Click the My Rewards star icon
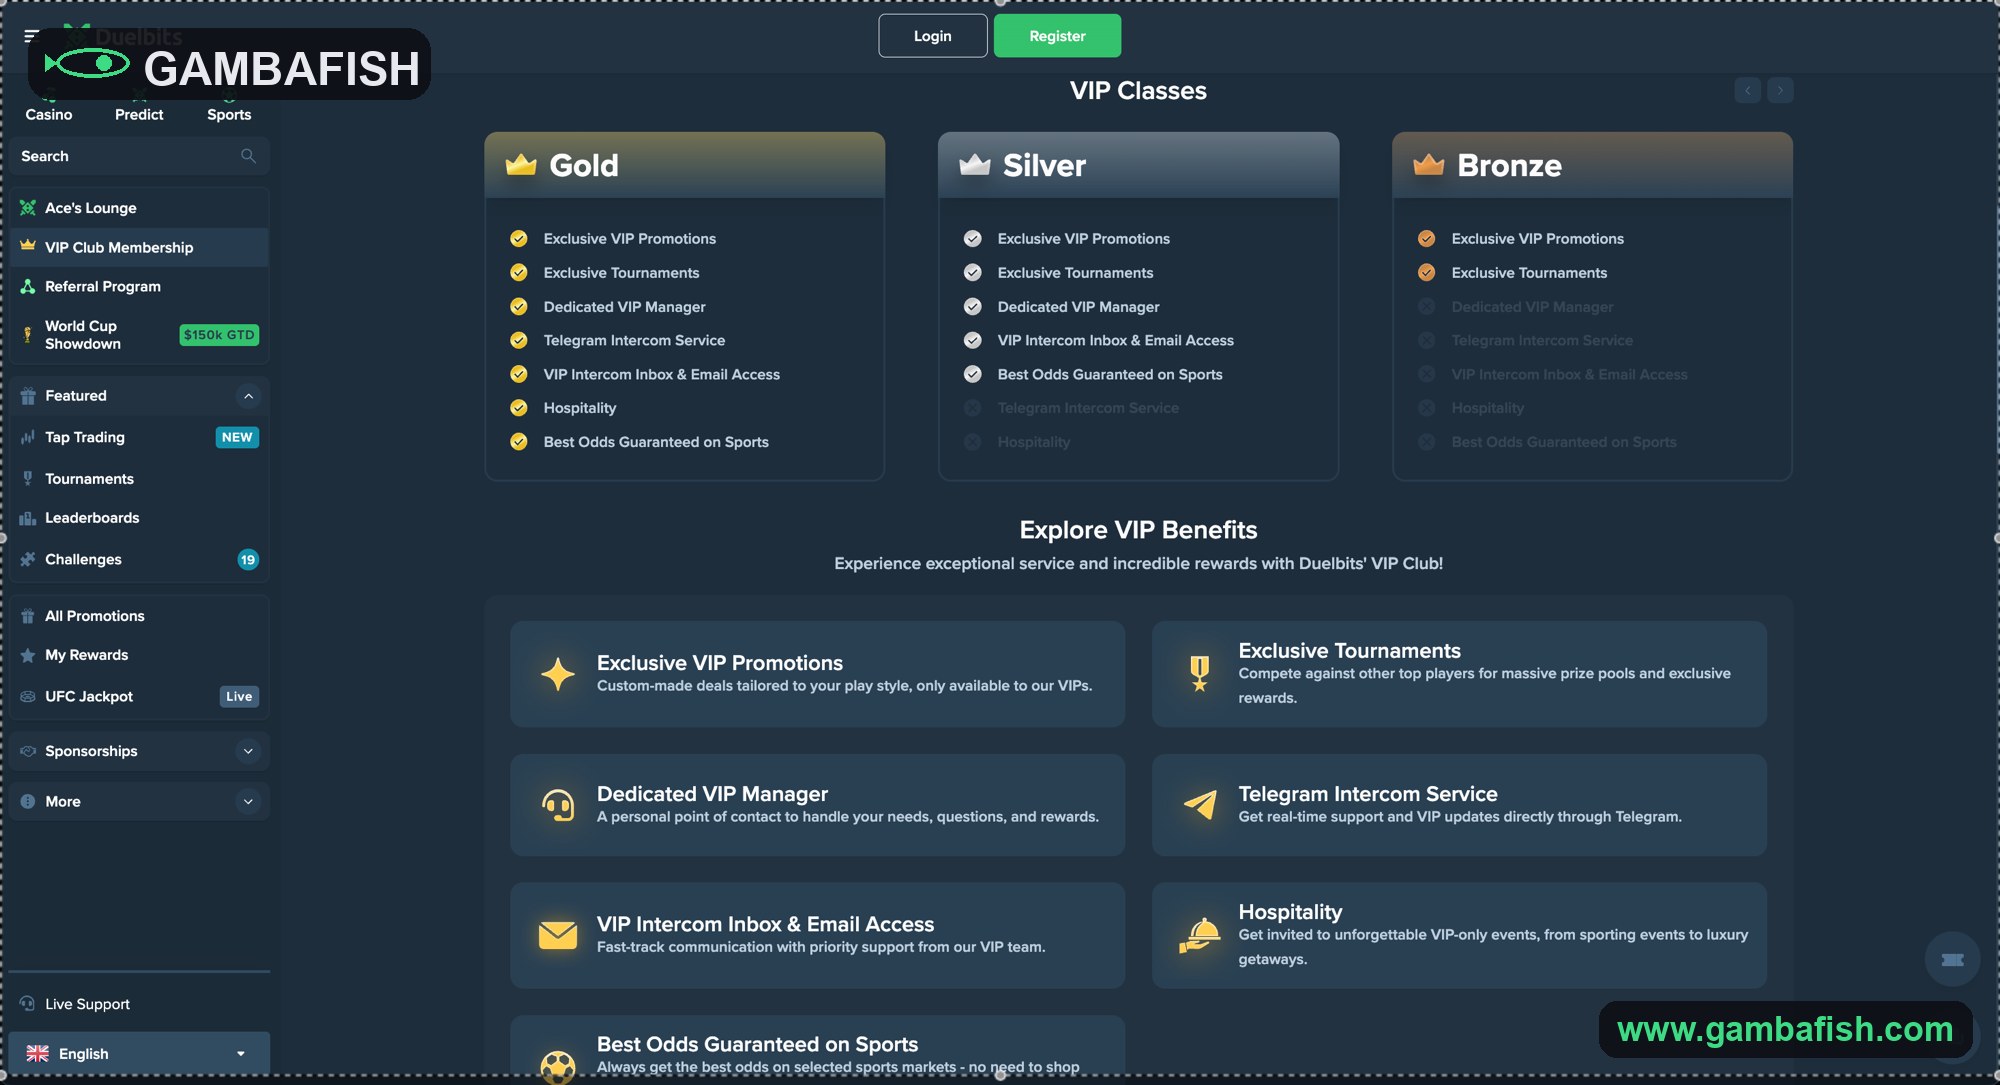 [x=28, y=655]
